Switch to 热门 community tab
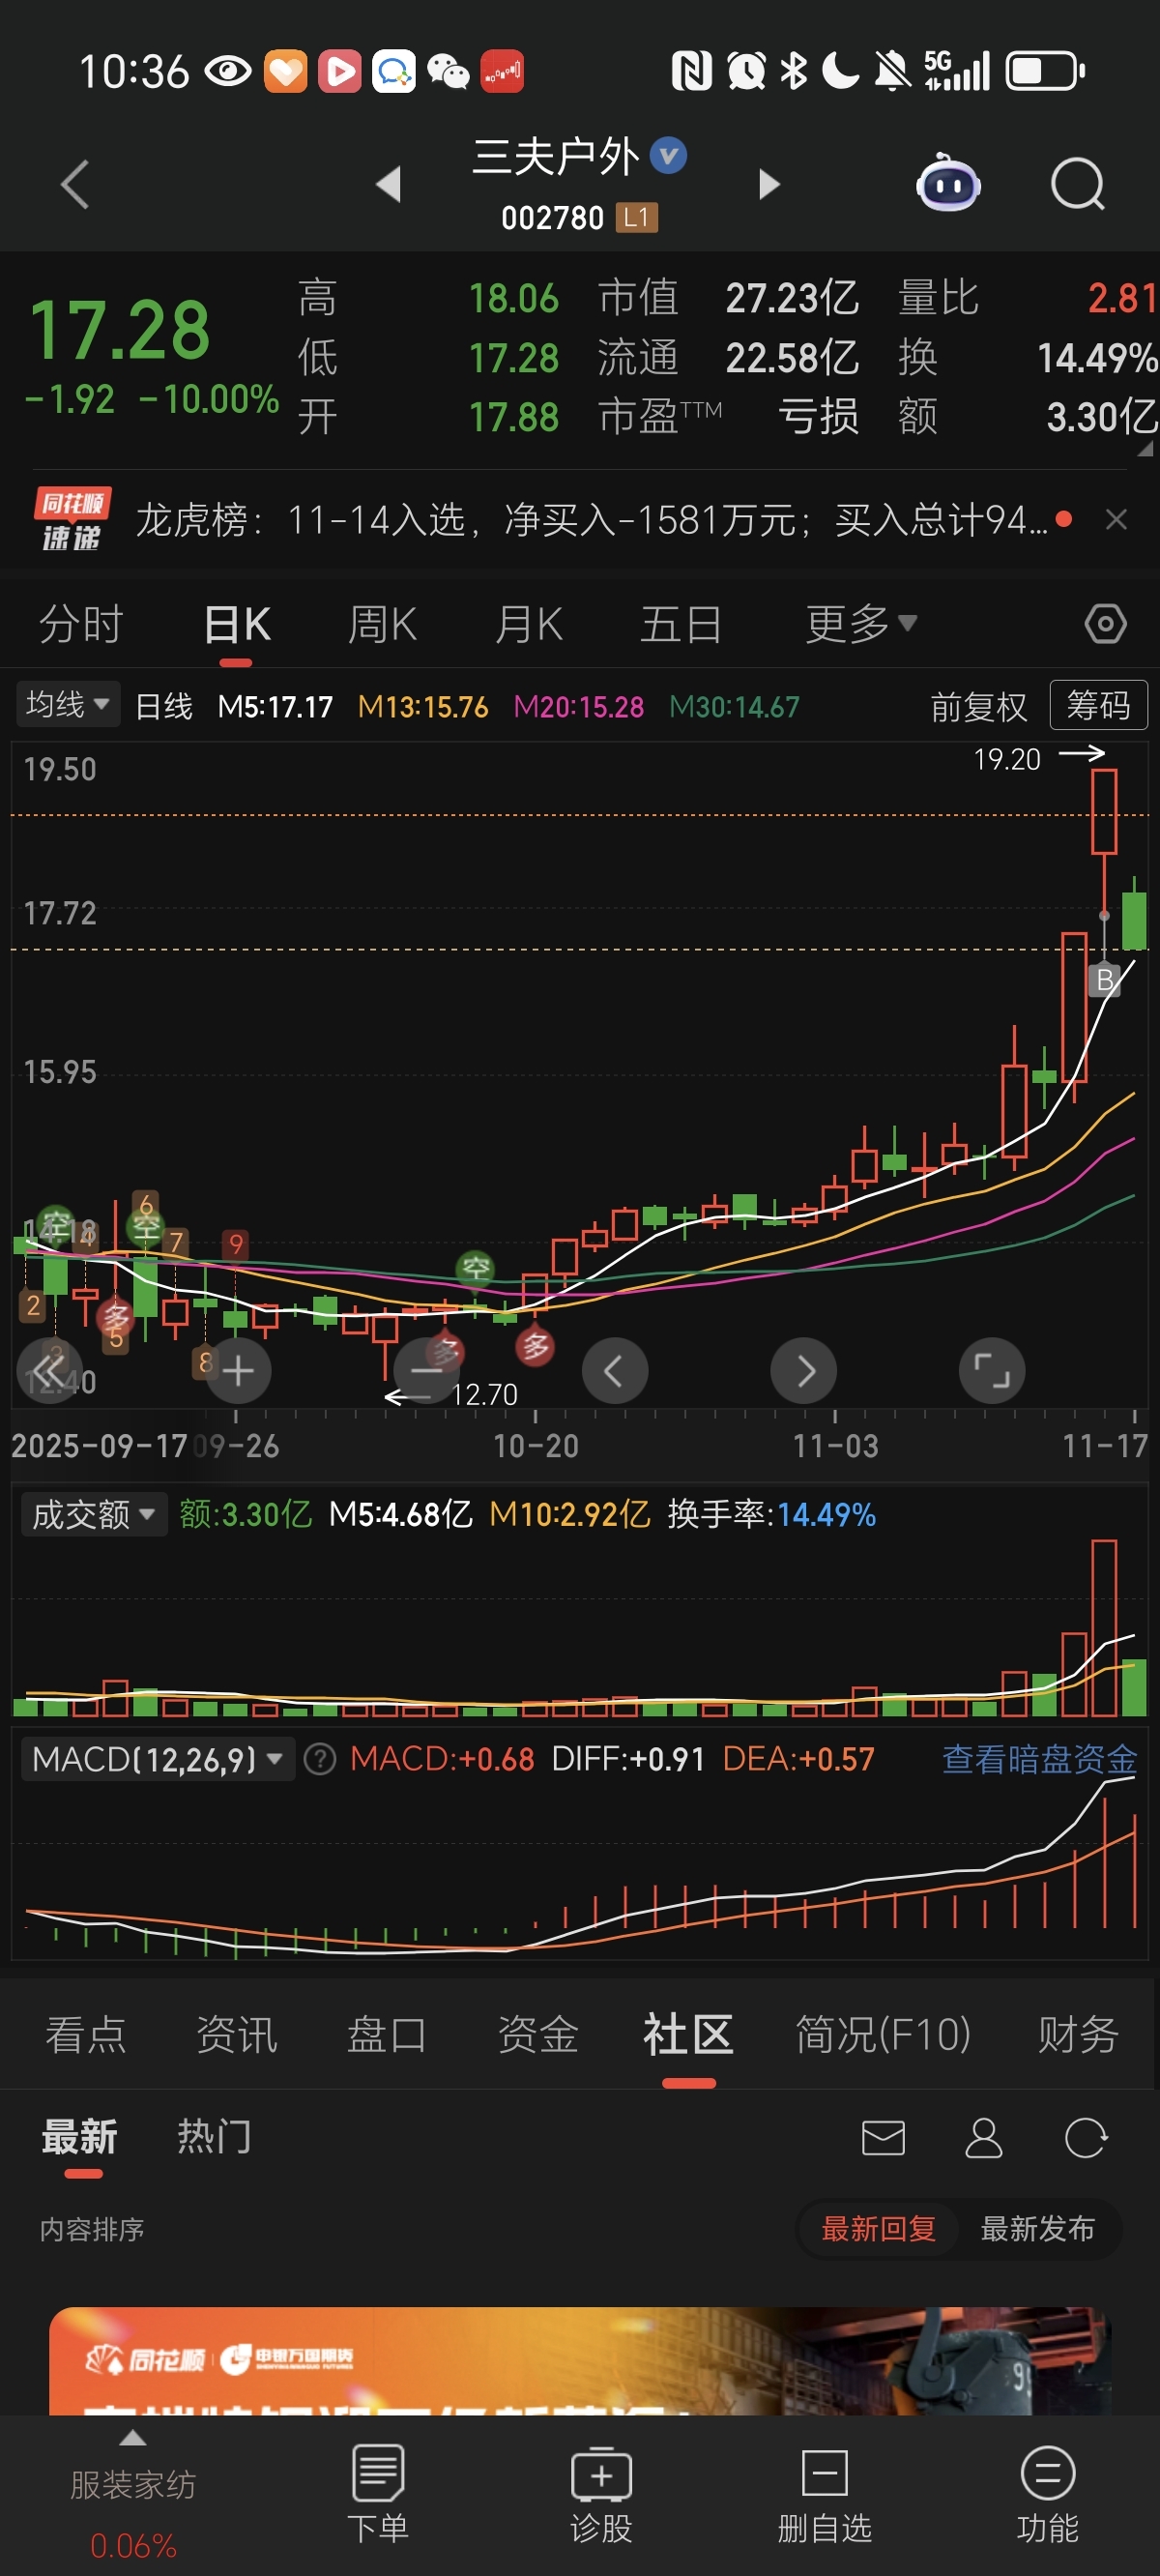The width and height of the screenshot is (1160, 2576). pyautogui.click(x=214, y=2137)
